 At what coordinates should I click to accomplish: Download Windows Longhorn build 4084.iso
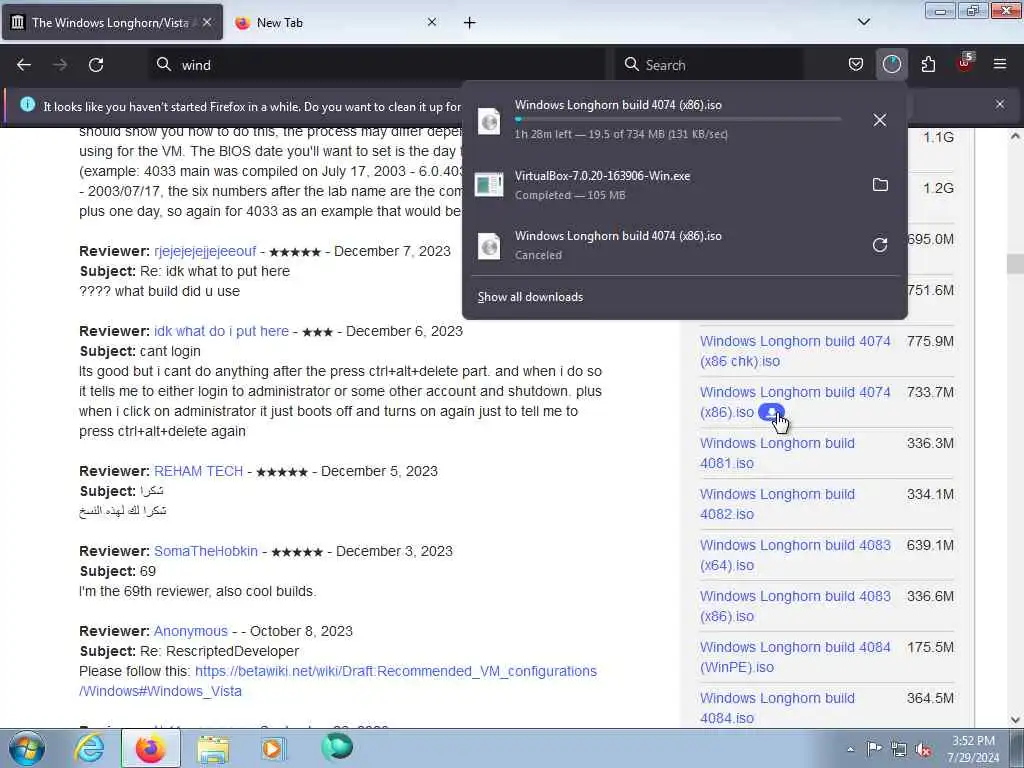coord(777,707)
